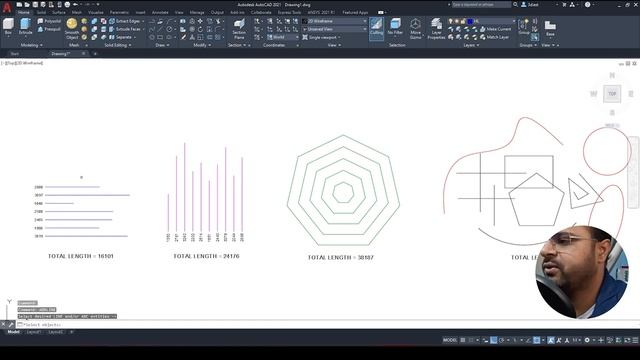Open the Single viewport dropdown
Image resolution: width=640 pixels, height=360 pixels.
click(x=322, y=37)
